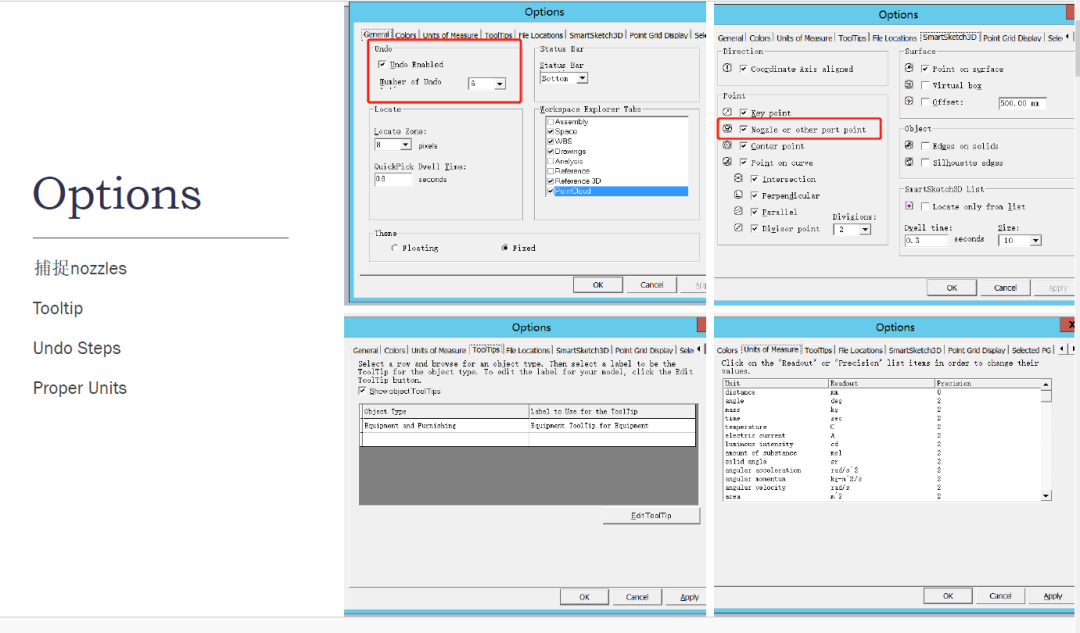Click the Virtual box icon
Image resolution: width=1080 pixels, height=633 pixels.
(909, 85)
